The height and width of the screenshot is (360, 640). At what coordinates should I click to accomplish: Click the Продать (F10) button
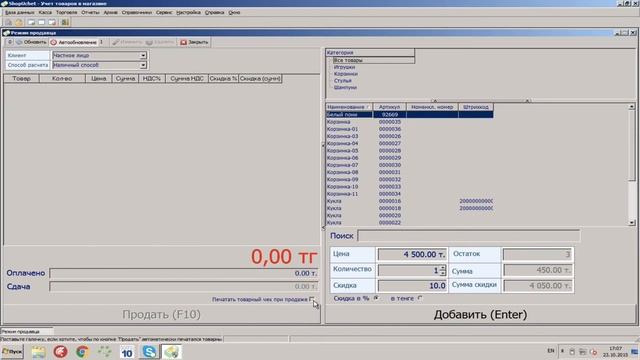(162, 314)
